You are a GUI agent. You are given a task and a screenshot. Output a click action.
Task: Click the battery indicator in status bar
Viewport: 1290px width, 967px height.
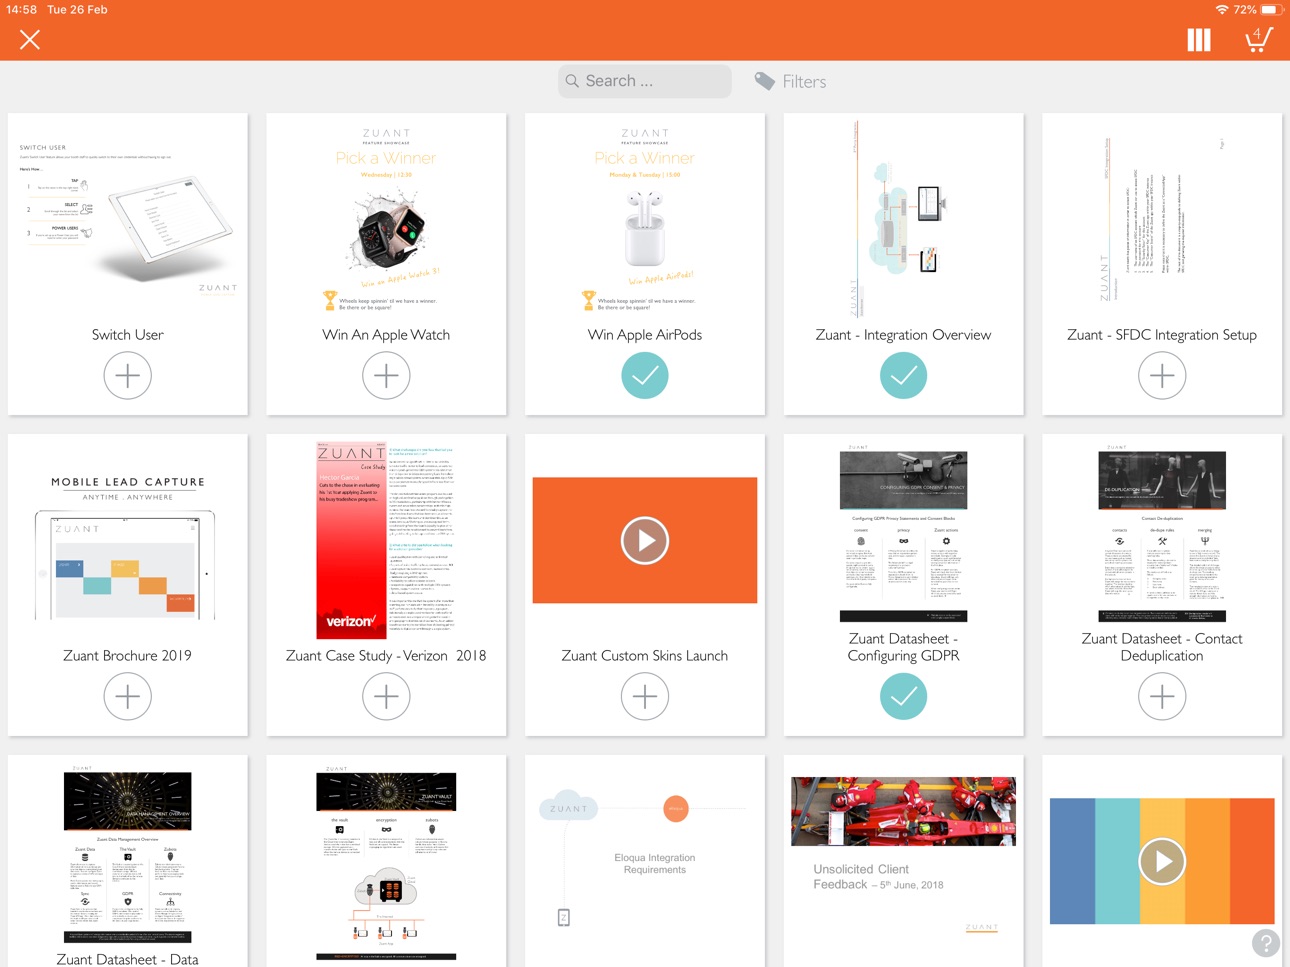[1269, 9]
